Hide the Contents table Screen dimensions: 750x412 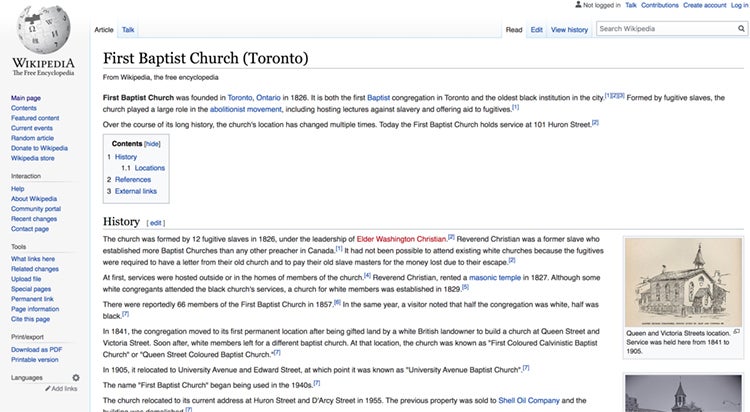(152, 143)
